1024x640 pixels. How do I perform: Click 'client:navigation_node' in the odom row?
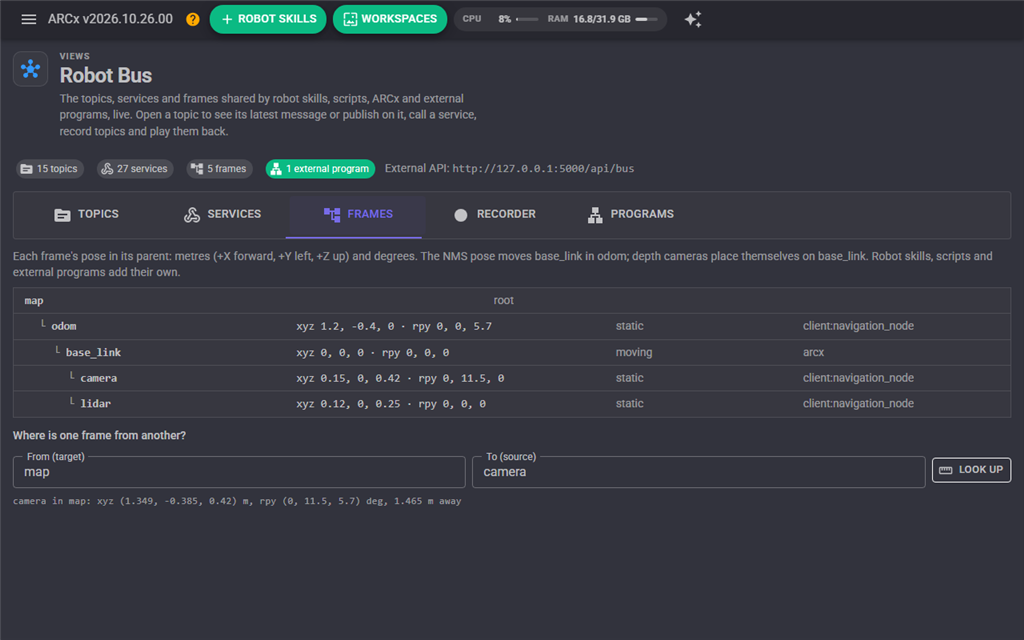coord(858,326)
